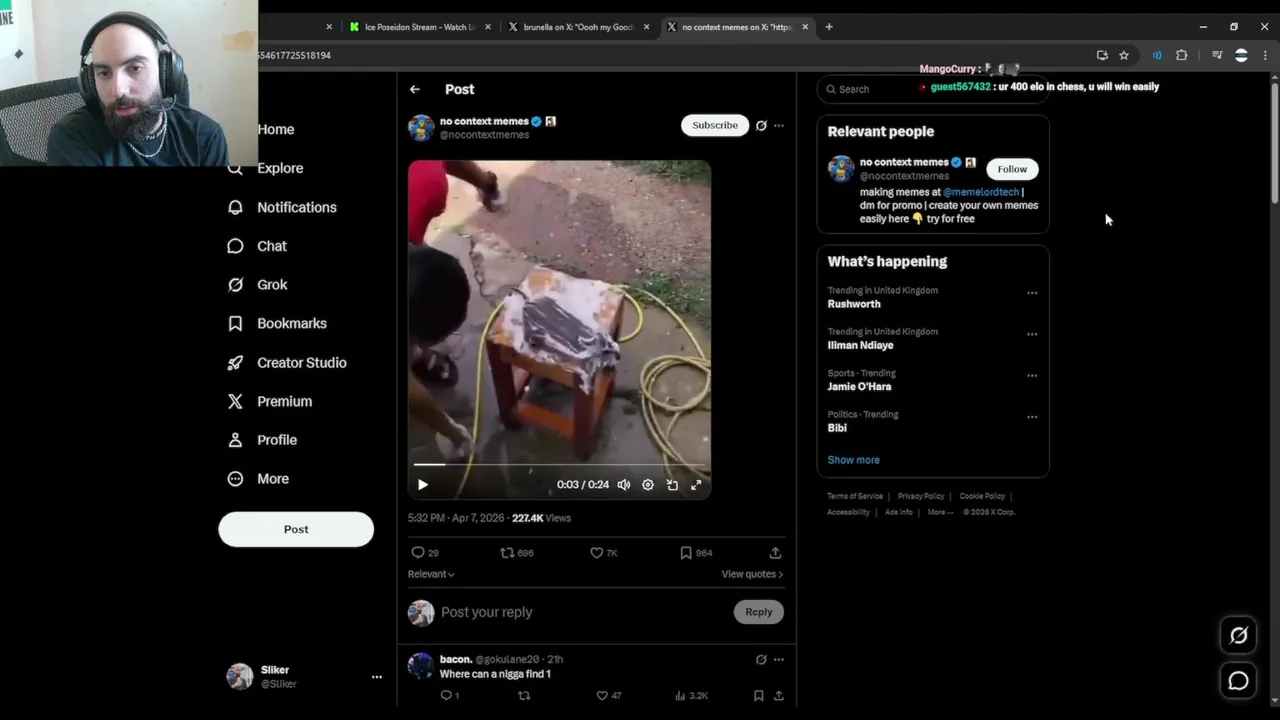Click Show more under What's happening
Viewport: 1280px width, 720px height.
click(x=853, y=460)
